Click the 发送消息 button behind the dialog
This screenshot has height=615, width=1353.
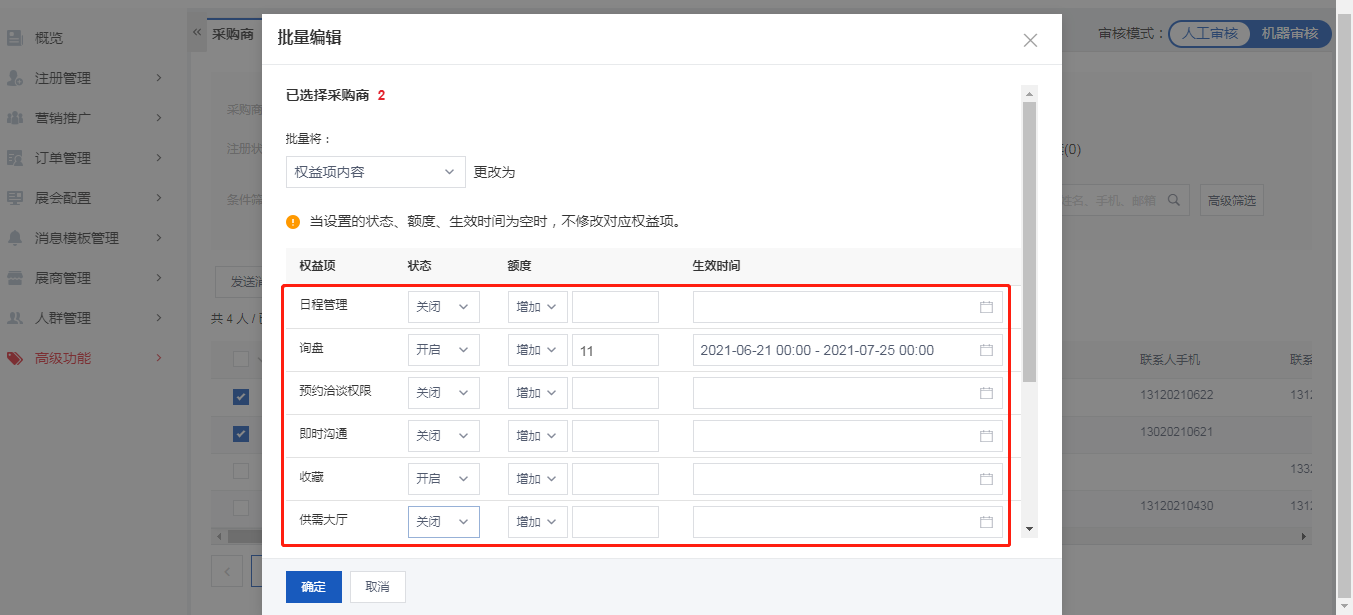click(240, 282)
